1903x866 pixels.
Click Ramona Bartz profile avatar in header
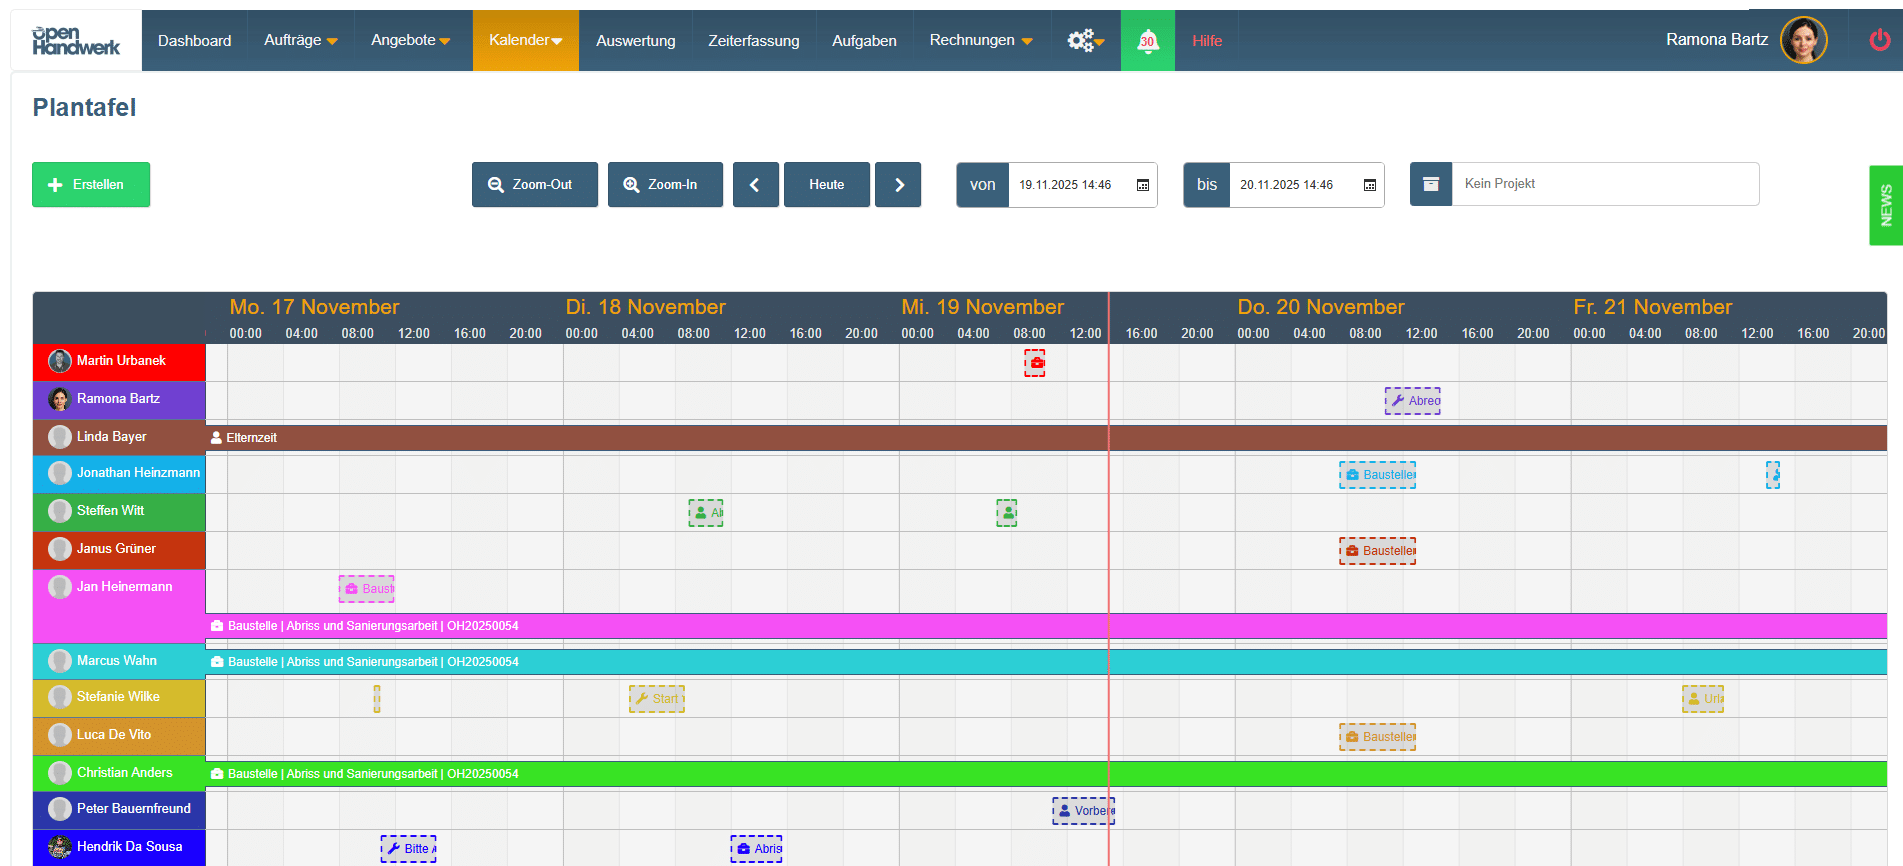click(1803, 40)
